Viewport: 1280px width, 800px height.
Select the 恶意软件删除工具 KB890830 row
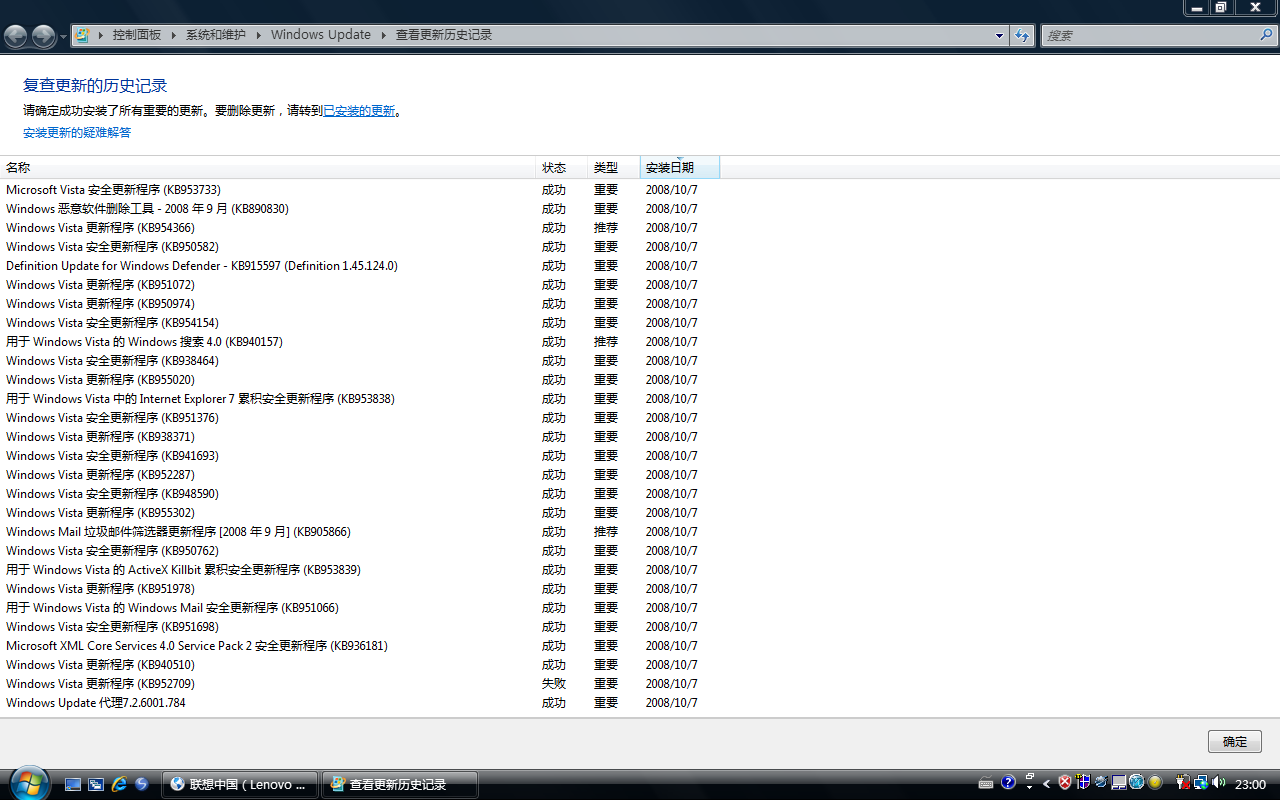tap(360, 209)
